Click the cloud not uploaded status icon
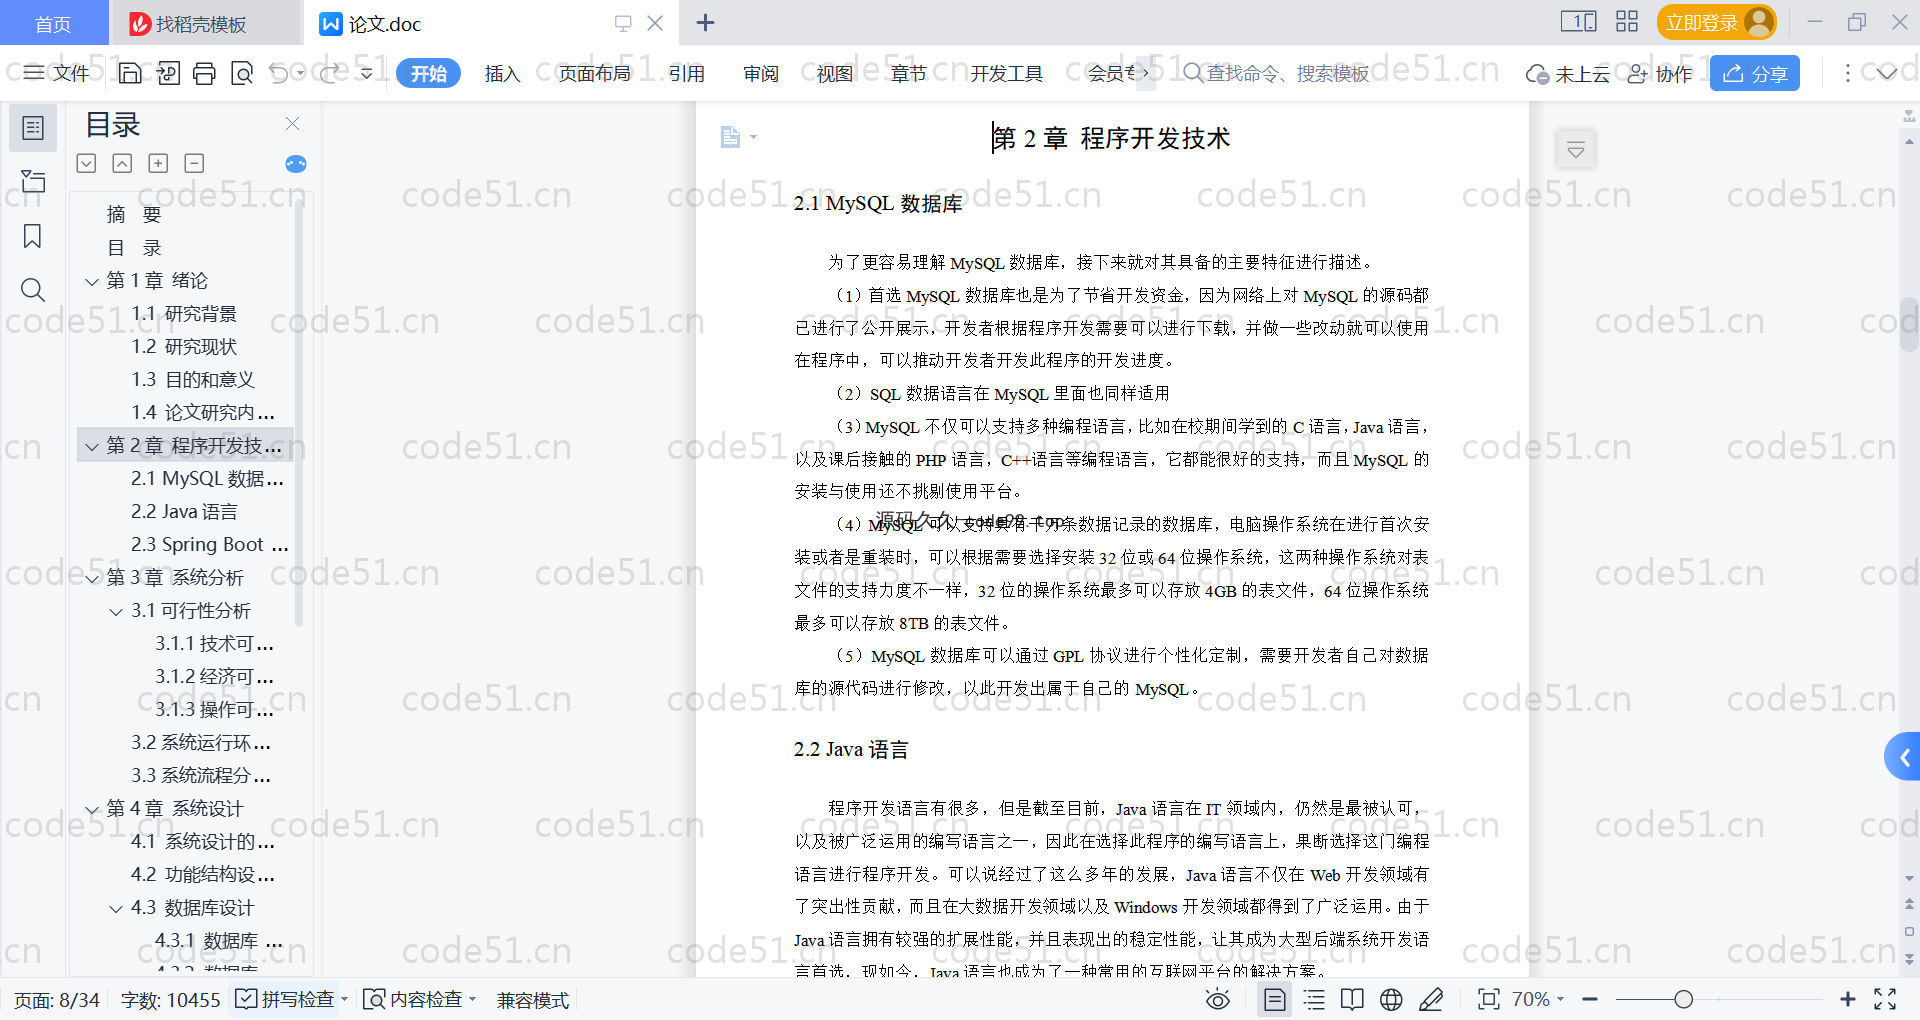Viewport: 1920px width, 1020px height. (1537, 74)
